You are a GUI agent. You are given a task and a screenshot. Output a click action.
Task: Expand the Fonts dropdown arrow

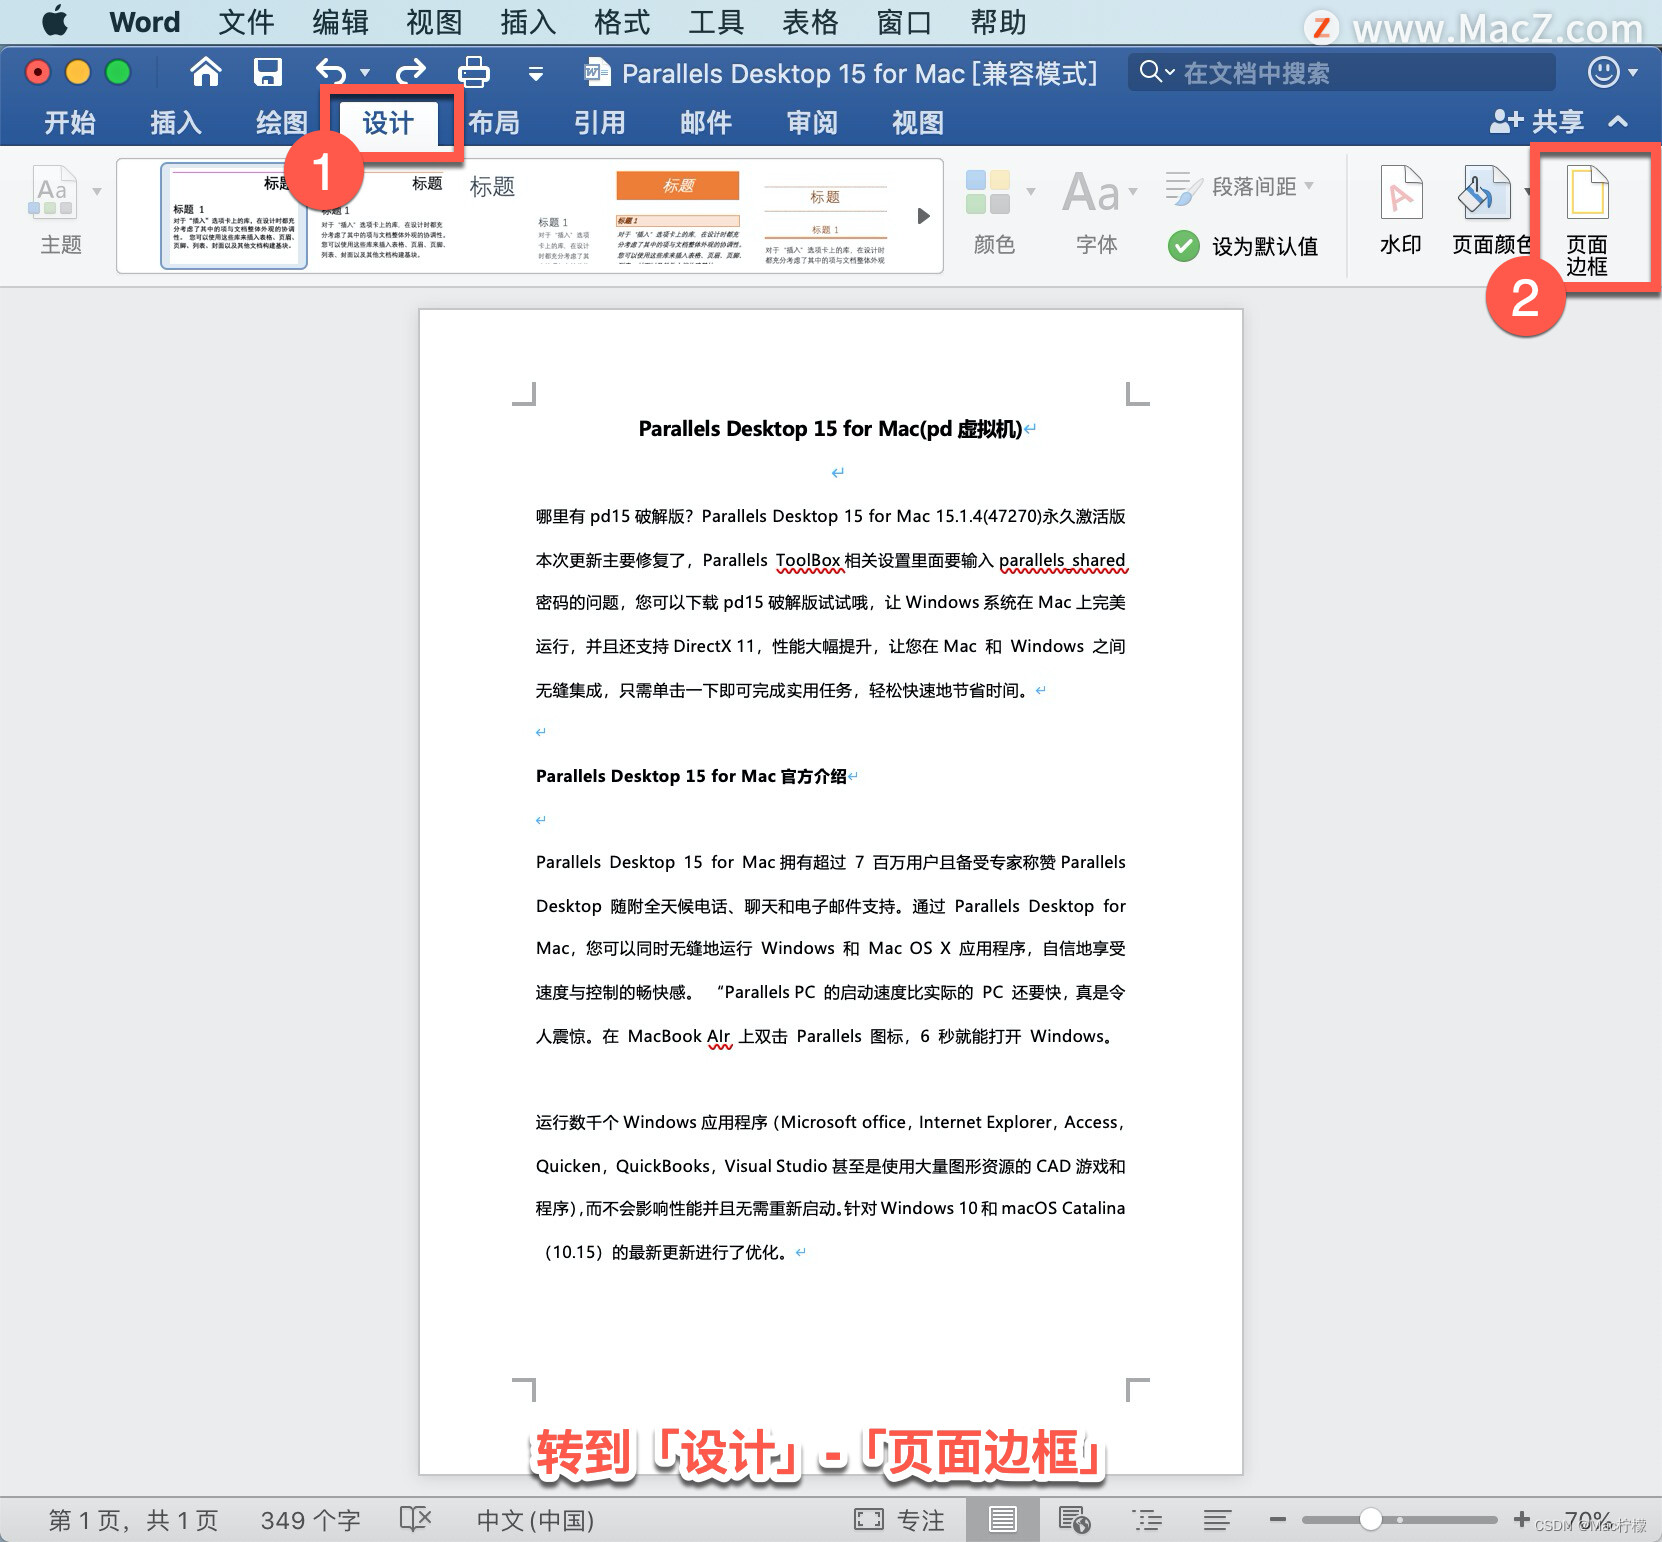[x=1133, y=190]
